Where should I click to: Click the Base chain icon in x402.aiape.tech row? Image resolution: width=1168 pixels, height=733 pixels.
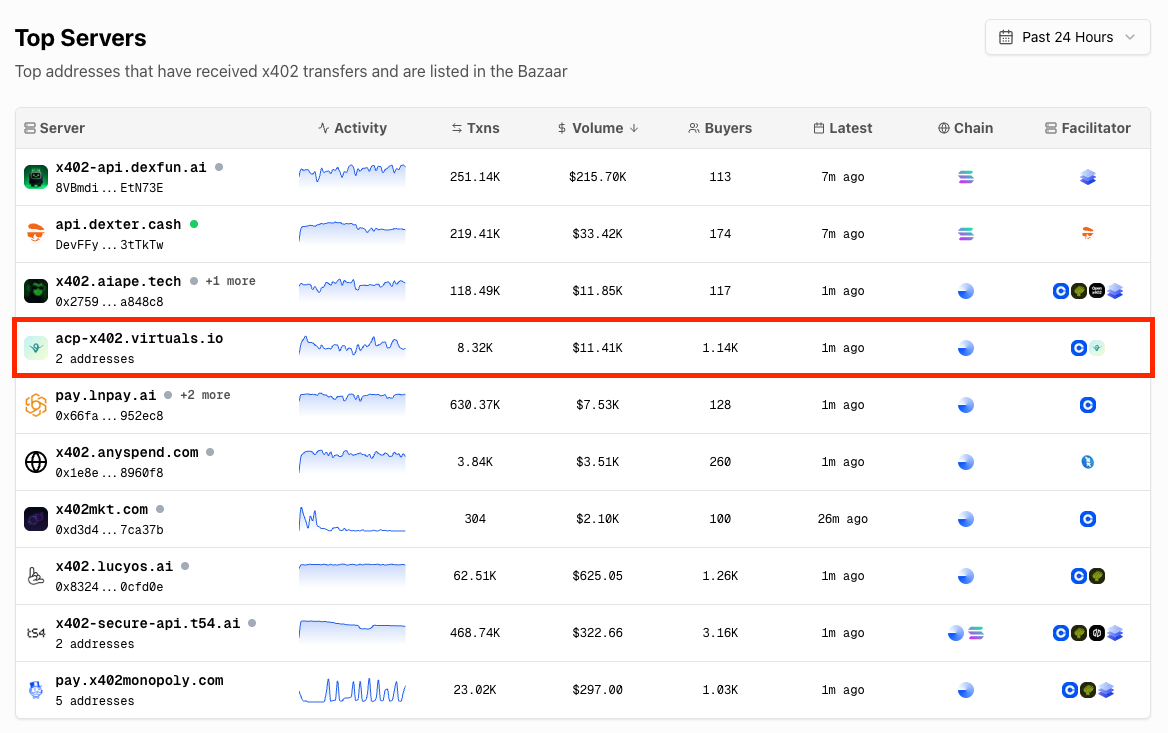(965, 291)
